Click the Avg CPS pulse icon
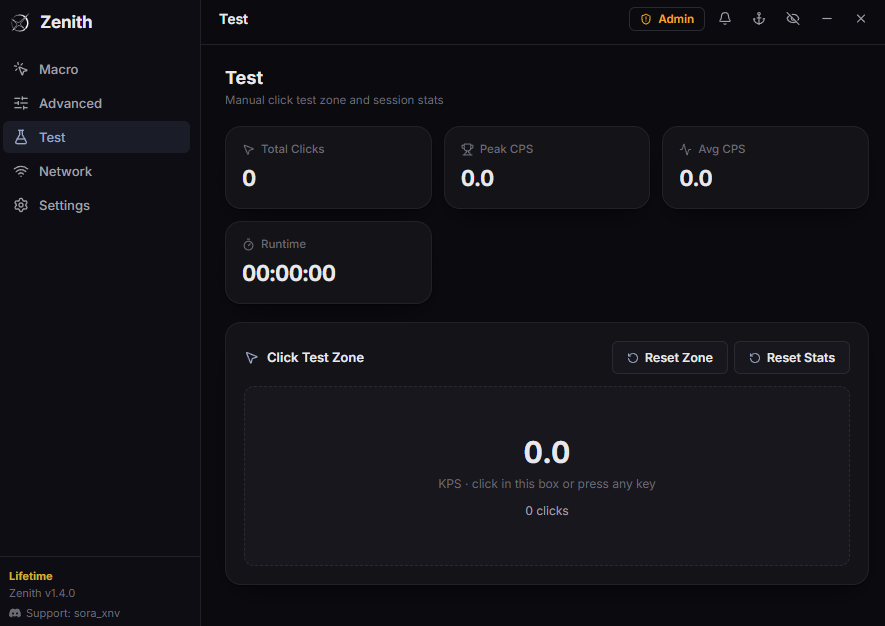 pyautogui.click(x=685, y=149)
